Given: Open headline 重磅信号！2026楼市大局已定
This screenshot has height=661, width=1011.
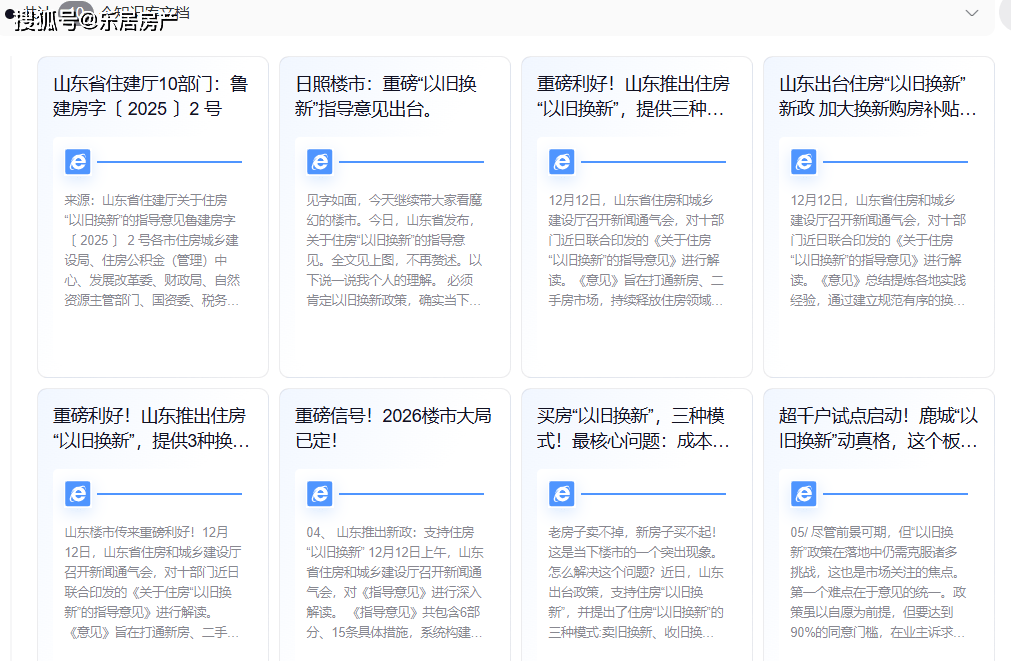Looking at the screenshot, I should [x=393, y=428].
